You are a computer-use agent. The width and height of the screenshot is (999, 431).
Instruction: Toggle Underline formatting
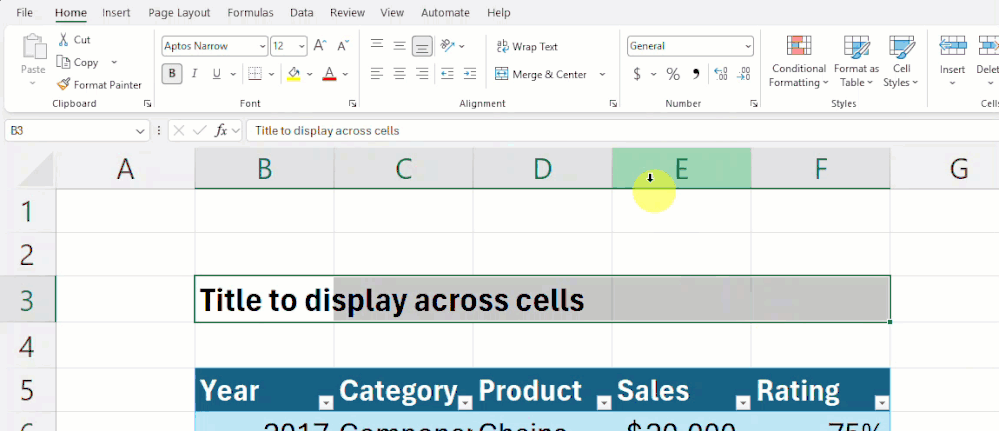click(217, 74)
